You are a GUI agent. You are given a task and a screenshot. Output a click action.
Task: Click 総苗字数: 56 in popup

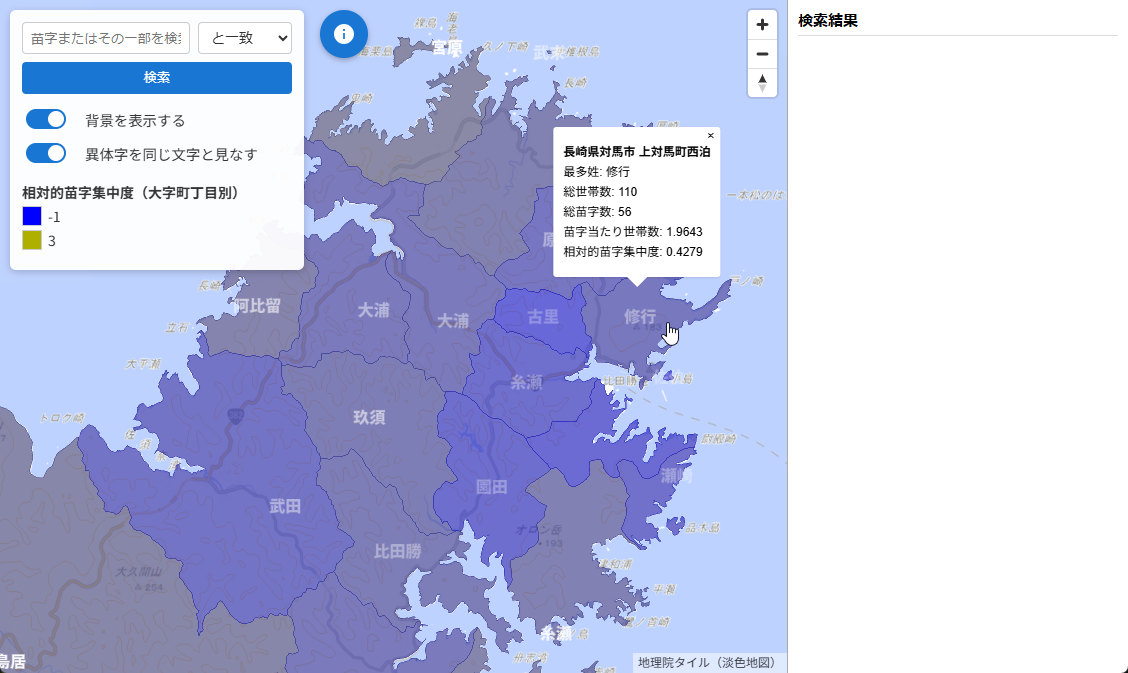click(x=597, y=212)
